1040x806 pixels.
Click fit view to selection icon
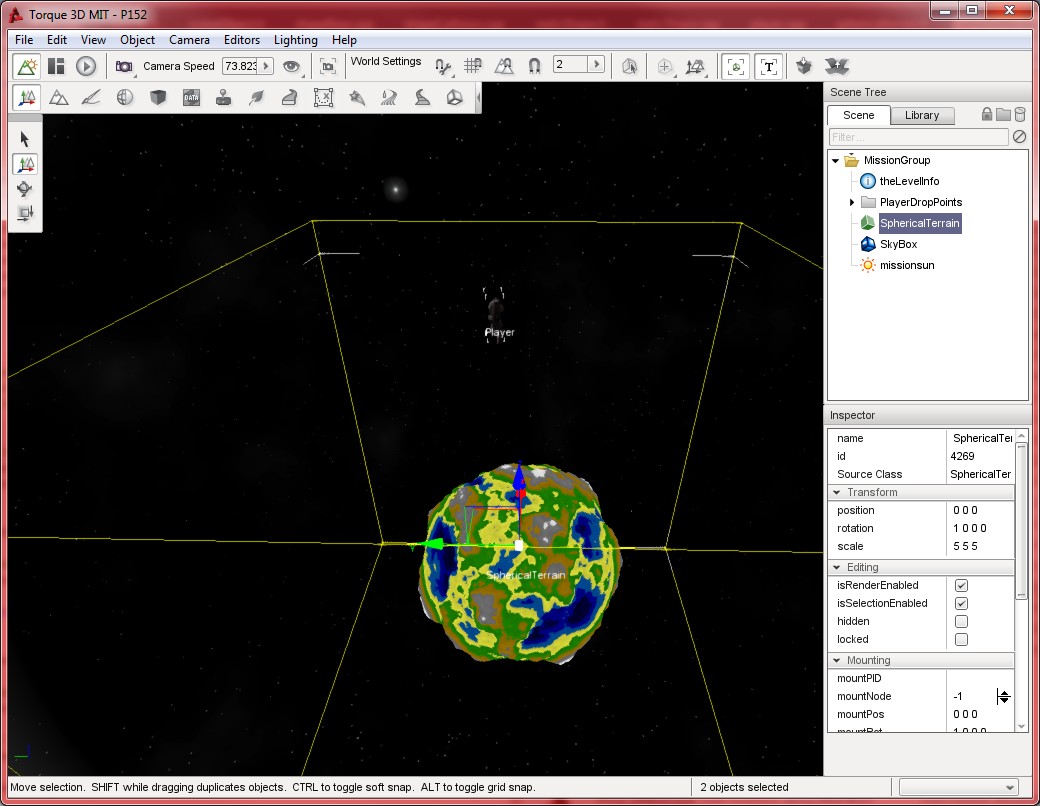click(328, 66)
